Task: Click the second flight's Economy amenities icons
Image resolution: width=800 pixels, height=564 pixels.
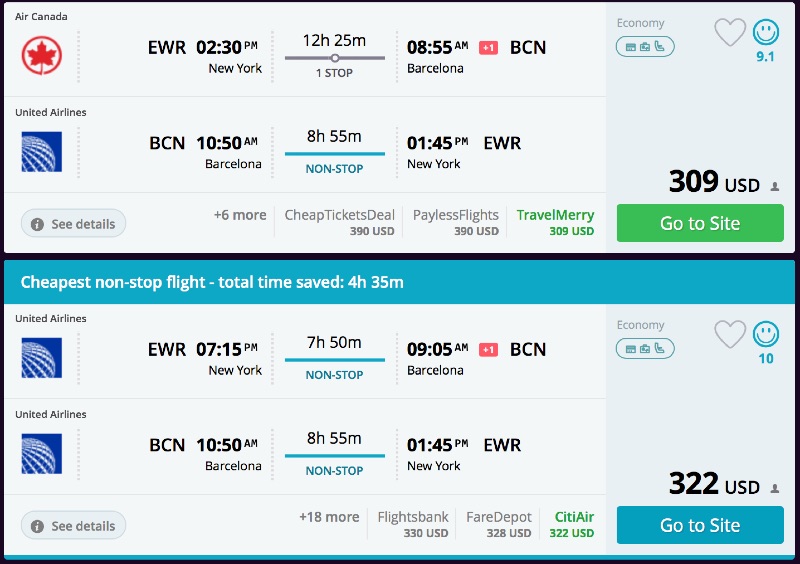Action: pos(645,348)
